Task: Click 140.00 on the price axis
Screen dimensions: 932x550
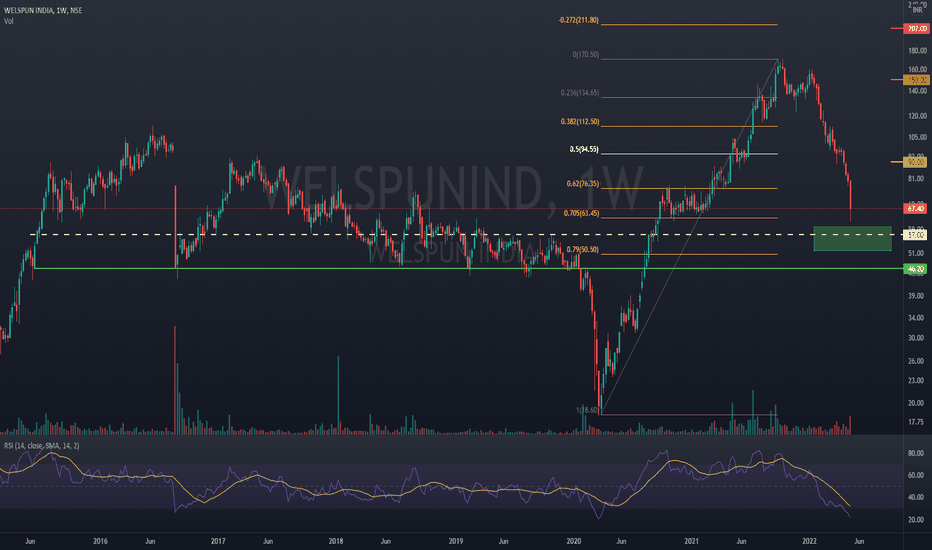Action: point(917,91)
